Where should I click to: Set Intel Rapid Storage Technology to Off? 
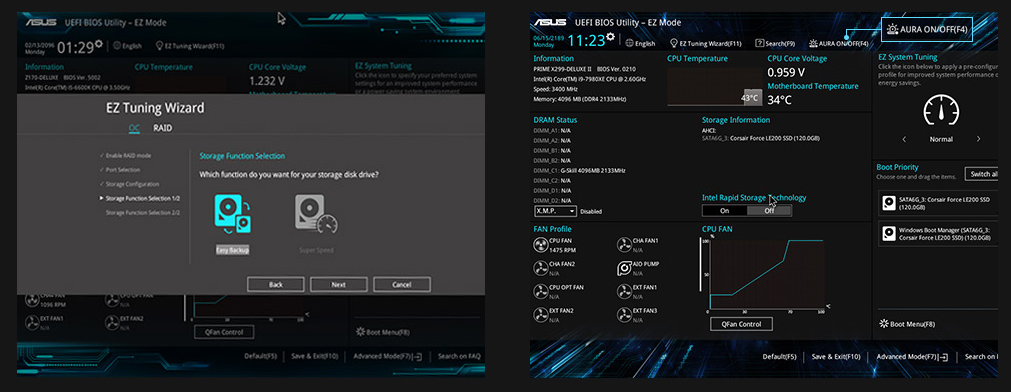pos(769,211)
